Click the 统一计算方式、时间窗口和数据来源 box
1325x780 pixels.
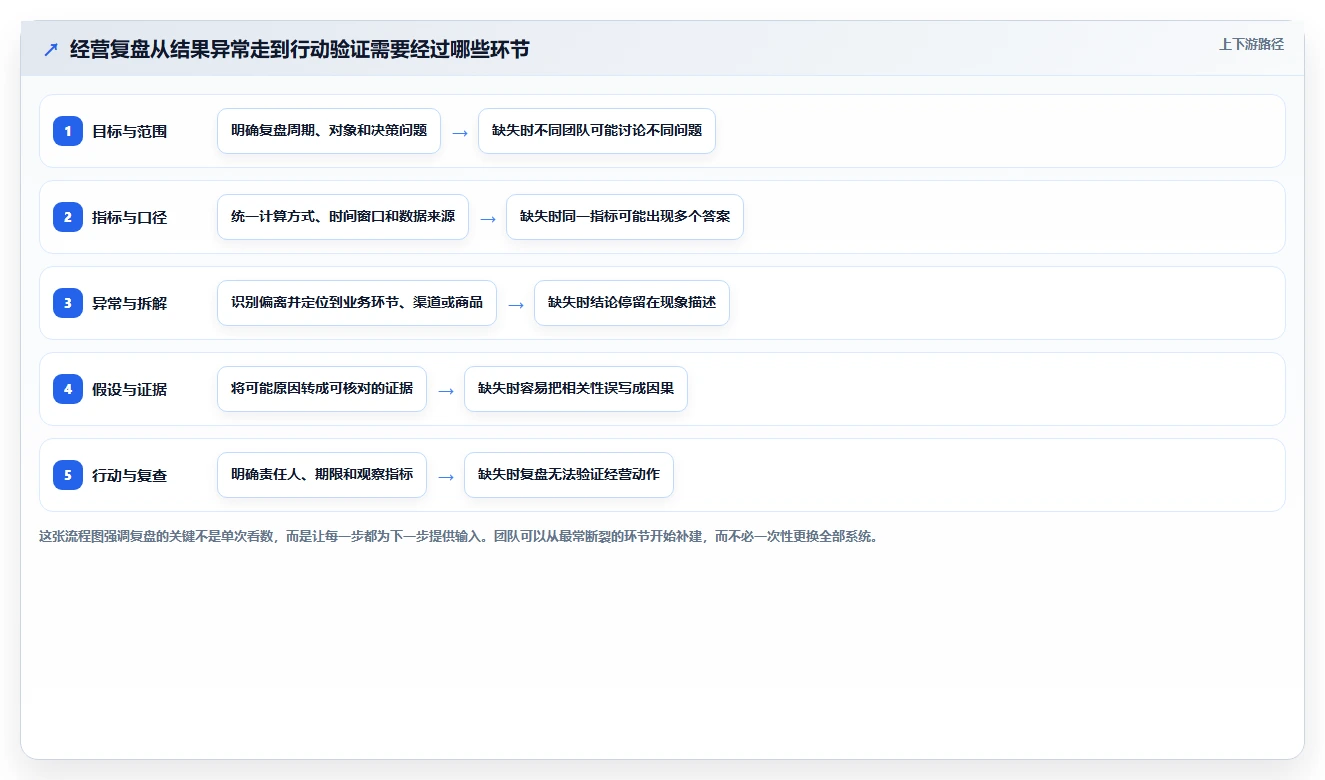pos(343,217)
